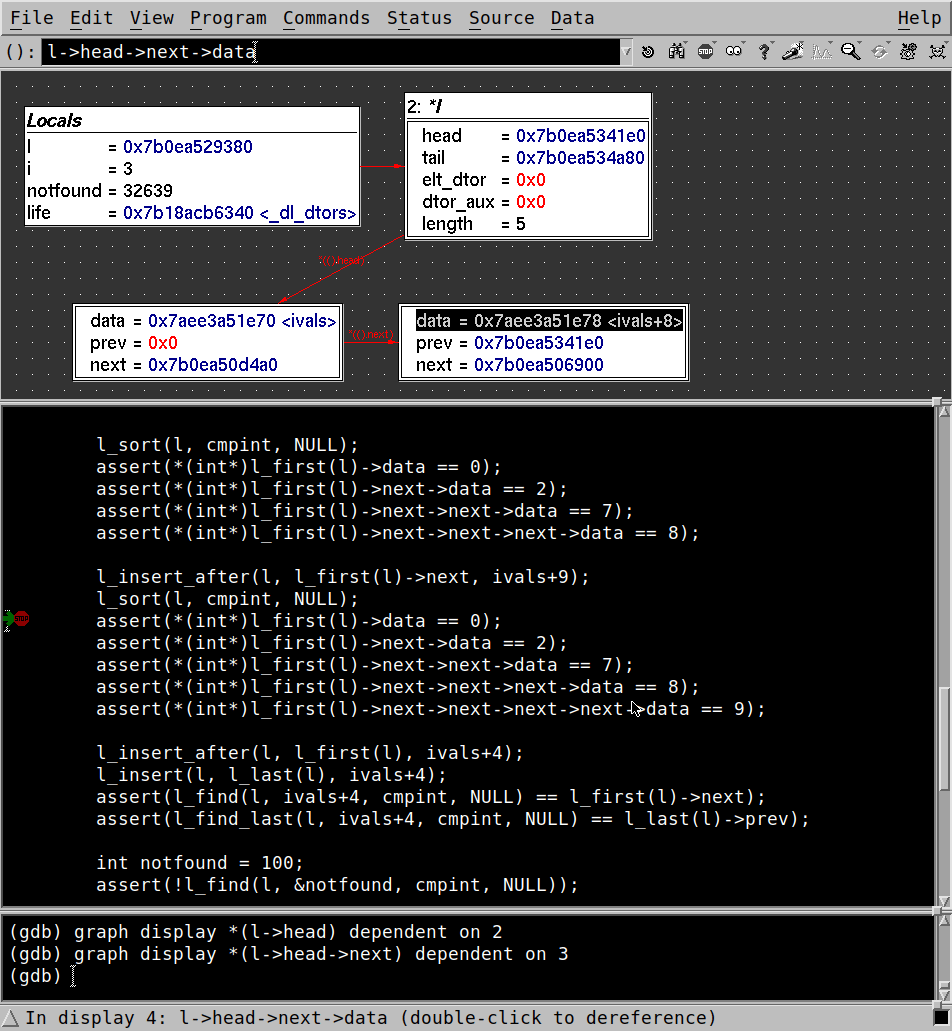952x1031 pixels.
Task: Click the red-green breakpoint marker in source margin
Action: [15, 619]
